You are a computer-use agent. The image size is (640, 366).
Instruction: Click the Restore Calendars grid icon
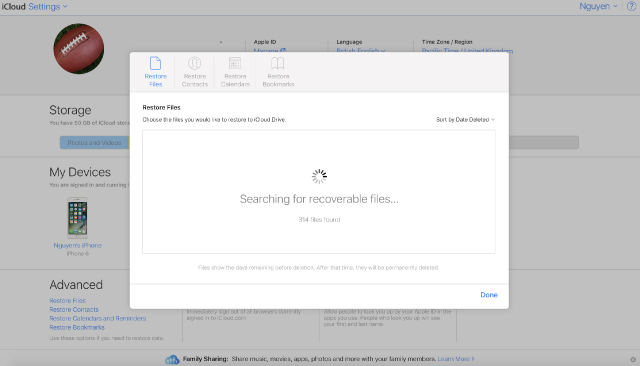point(235,63)
